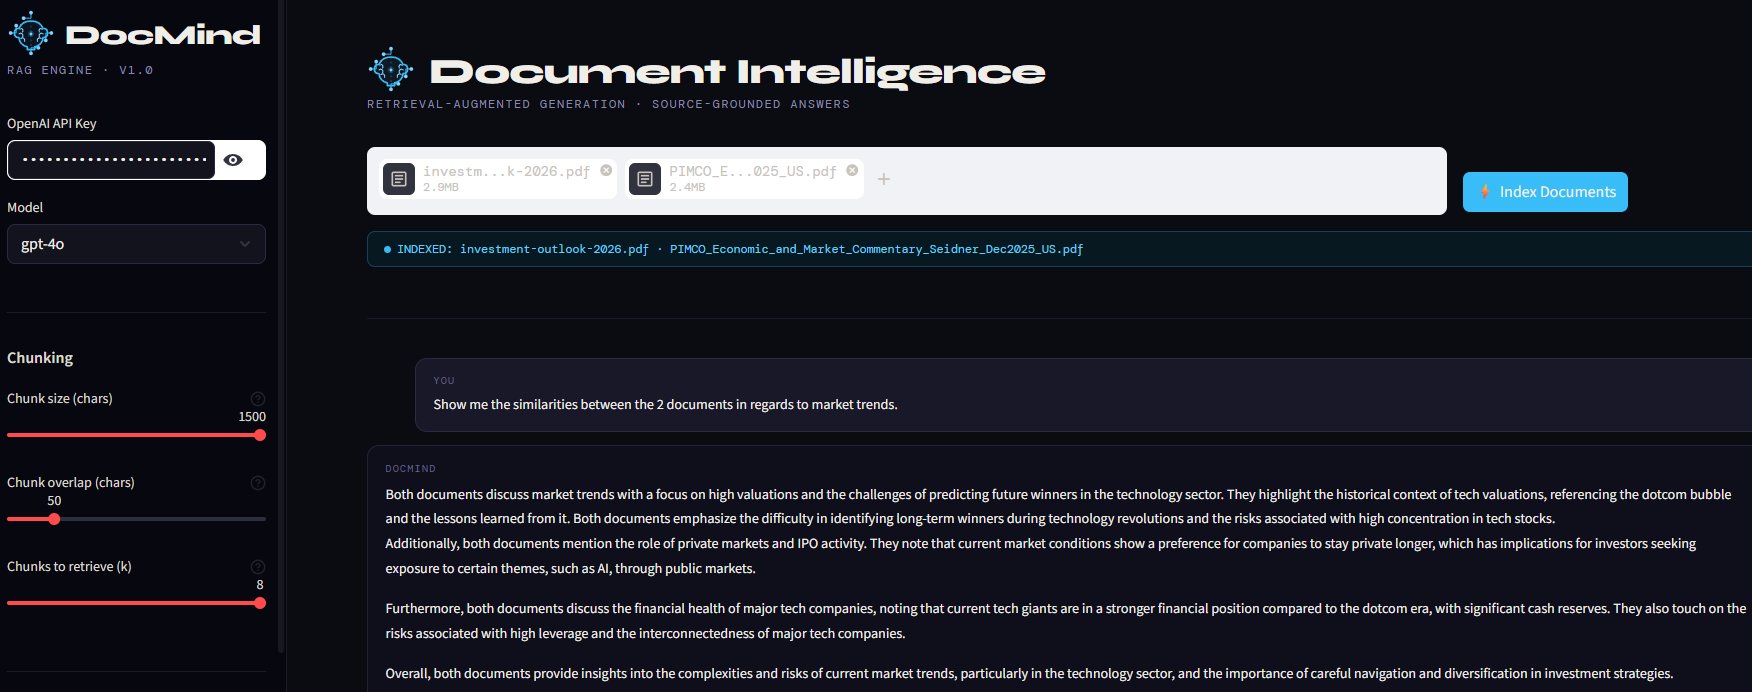Screen dimensions: 1752x692
Task: Remove the investm...k-2026.pdf file chip
Action: [606, 170]
